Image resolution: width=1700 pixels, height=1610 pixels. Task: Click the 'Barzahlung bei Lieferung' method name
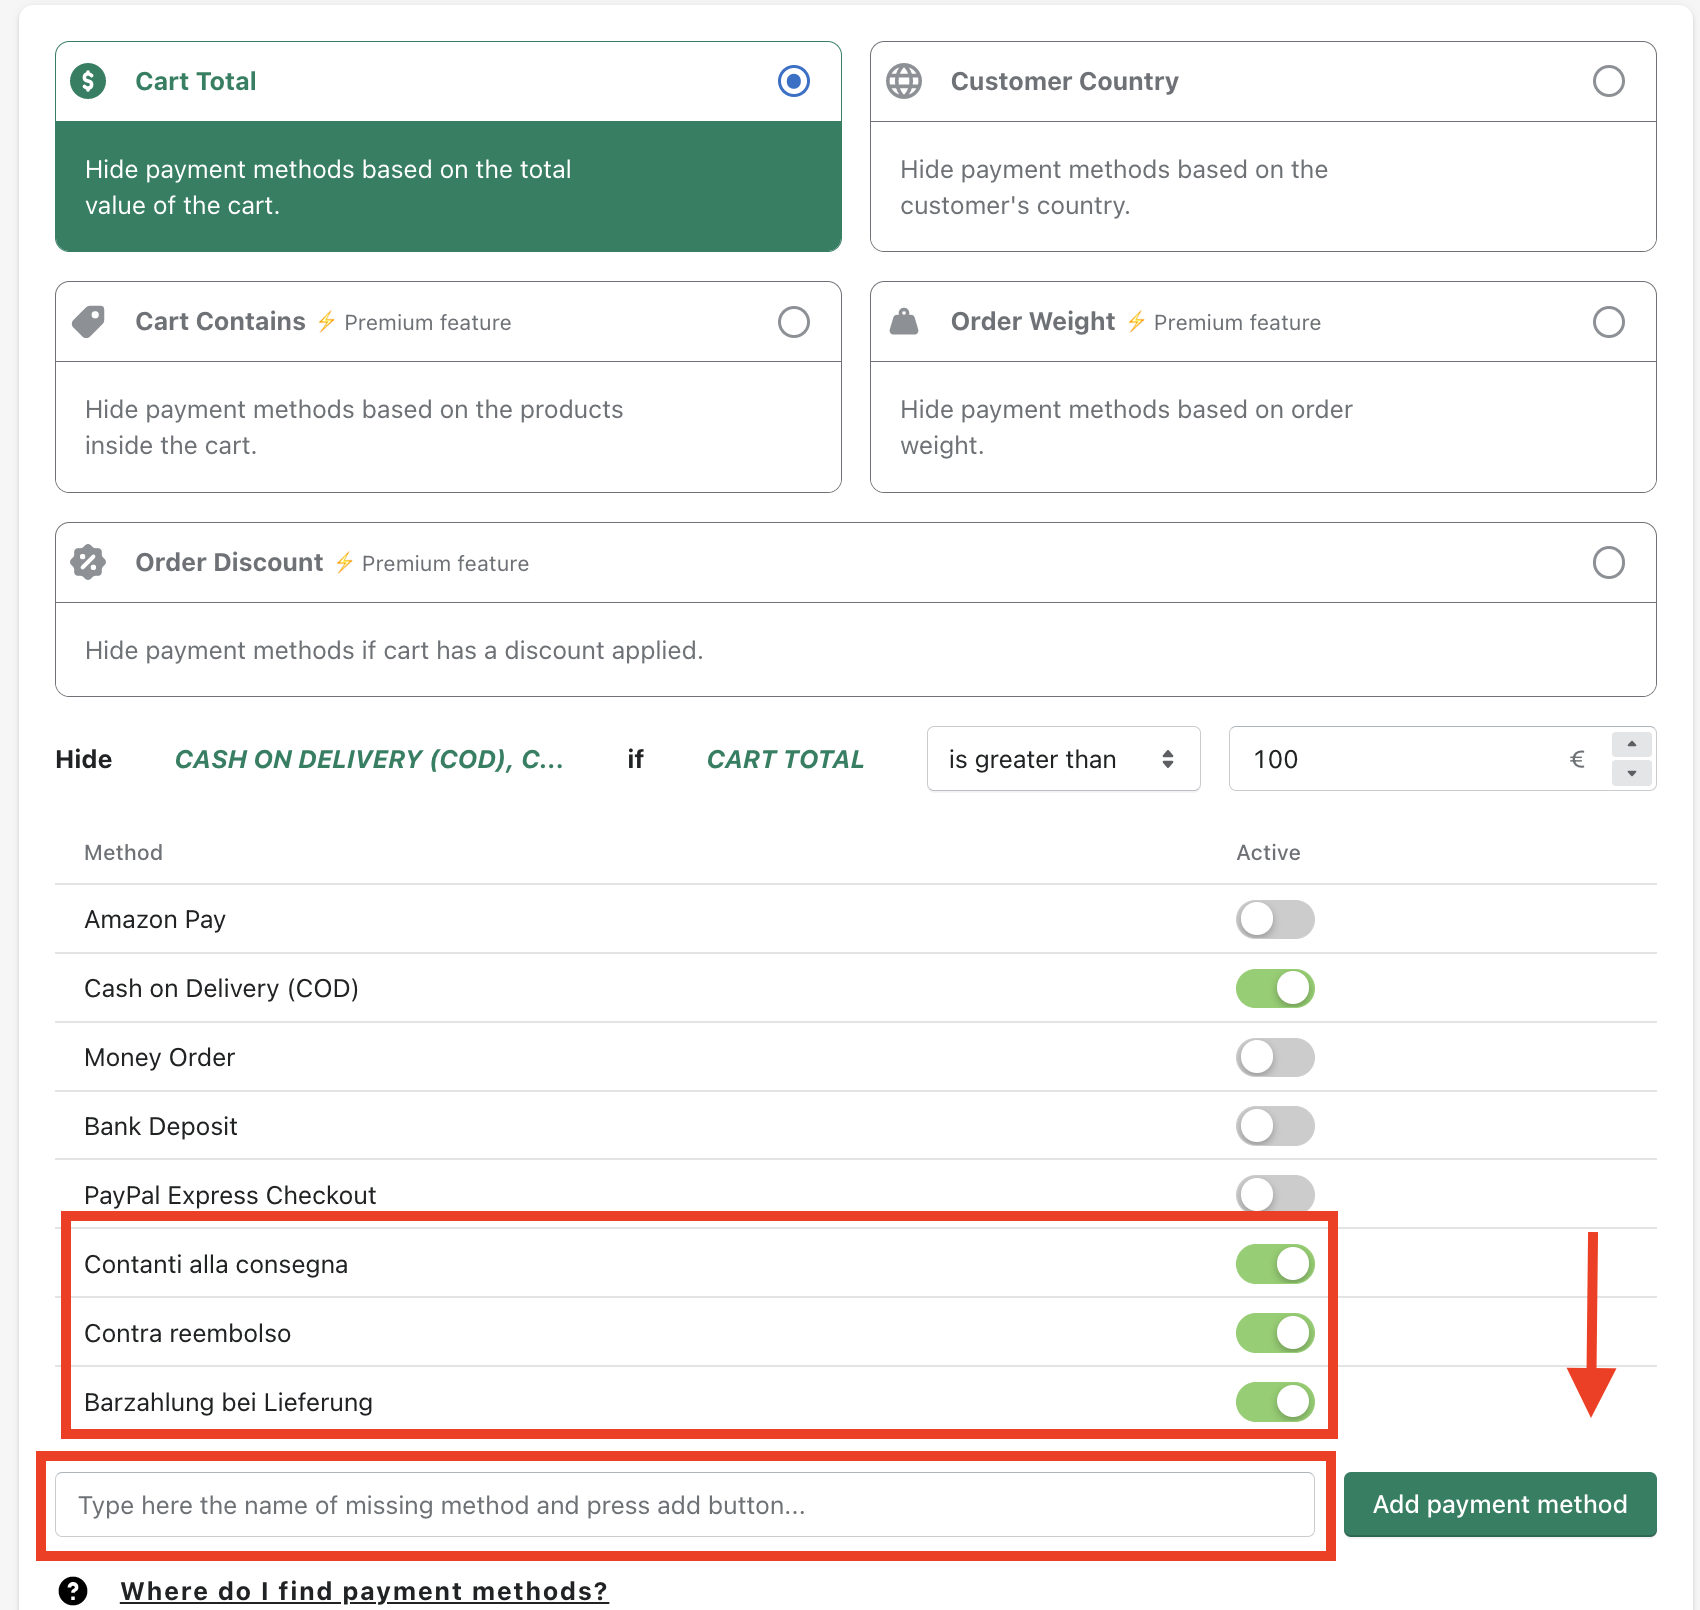click(228, 1402)
